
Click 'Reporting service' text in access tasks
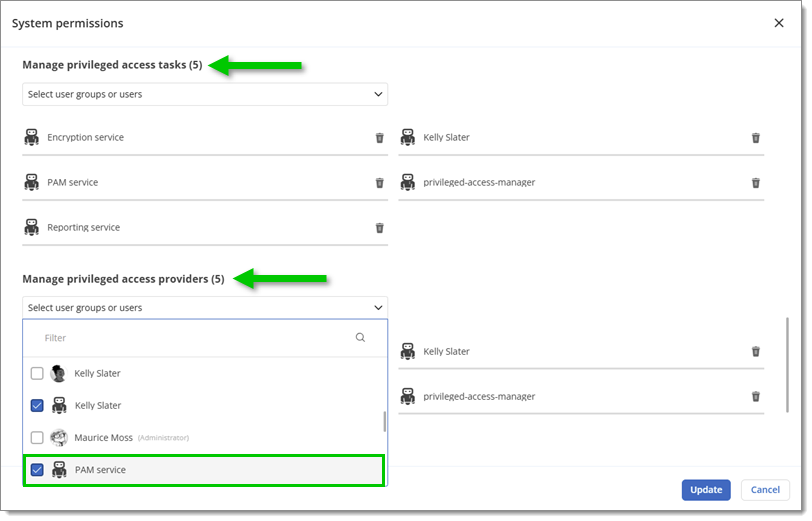(x=83, y=227)
